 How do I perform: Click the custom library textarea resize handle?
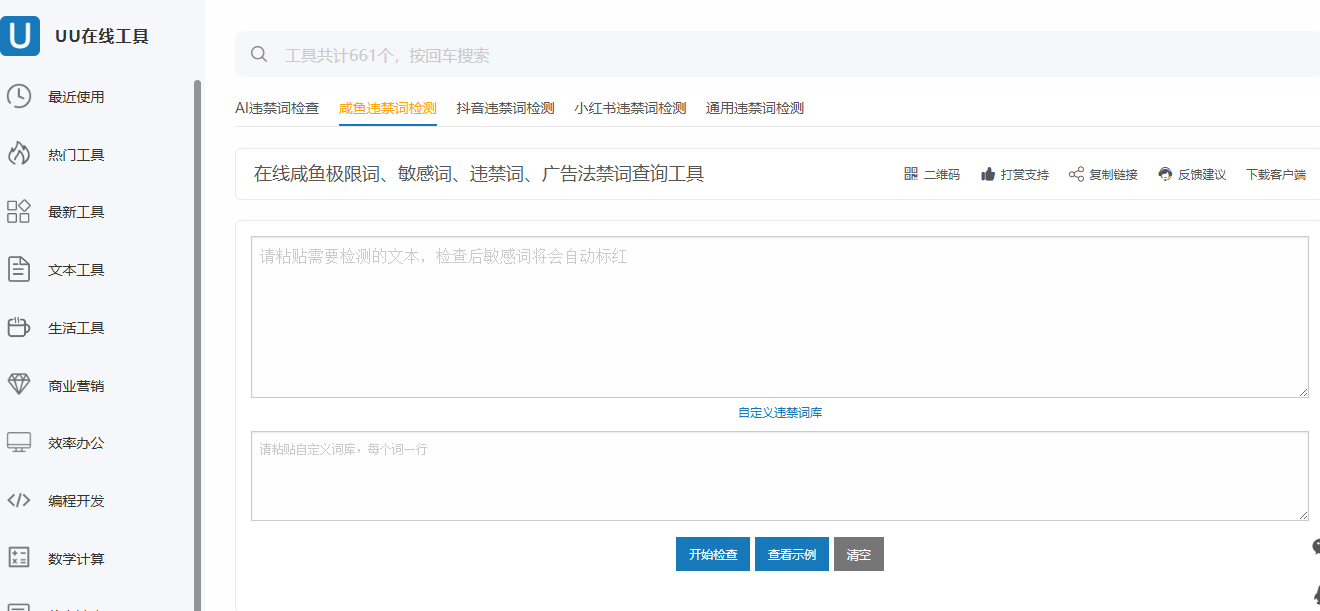1303,515
